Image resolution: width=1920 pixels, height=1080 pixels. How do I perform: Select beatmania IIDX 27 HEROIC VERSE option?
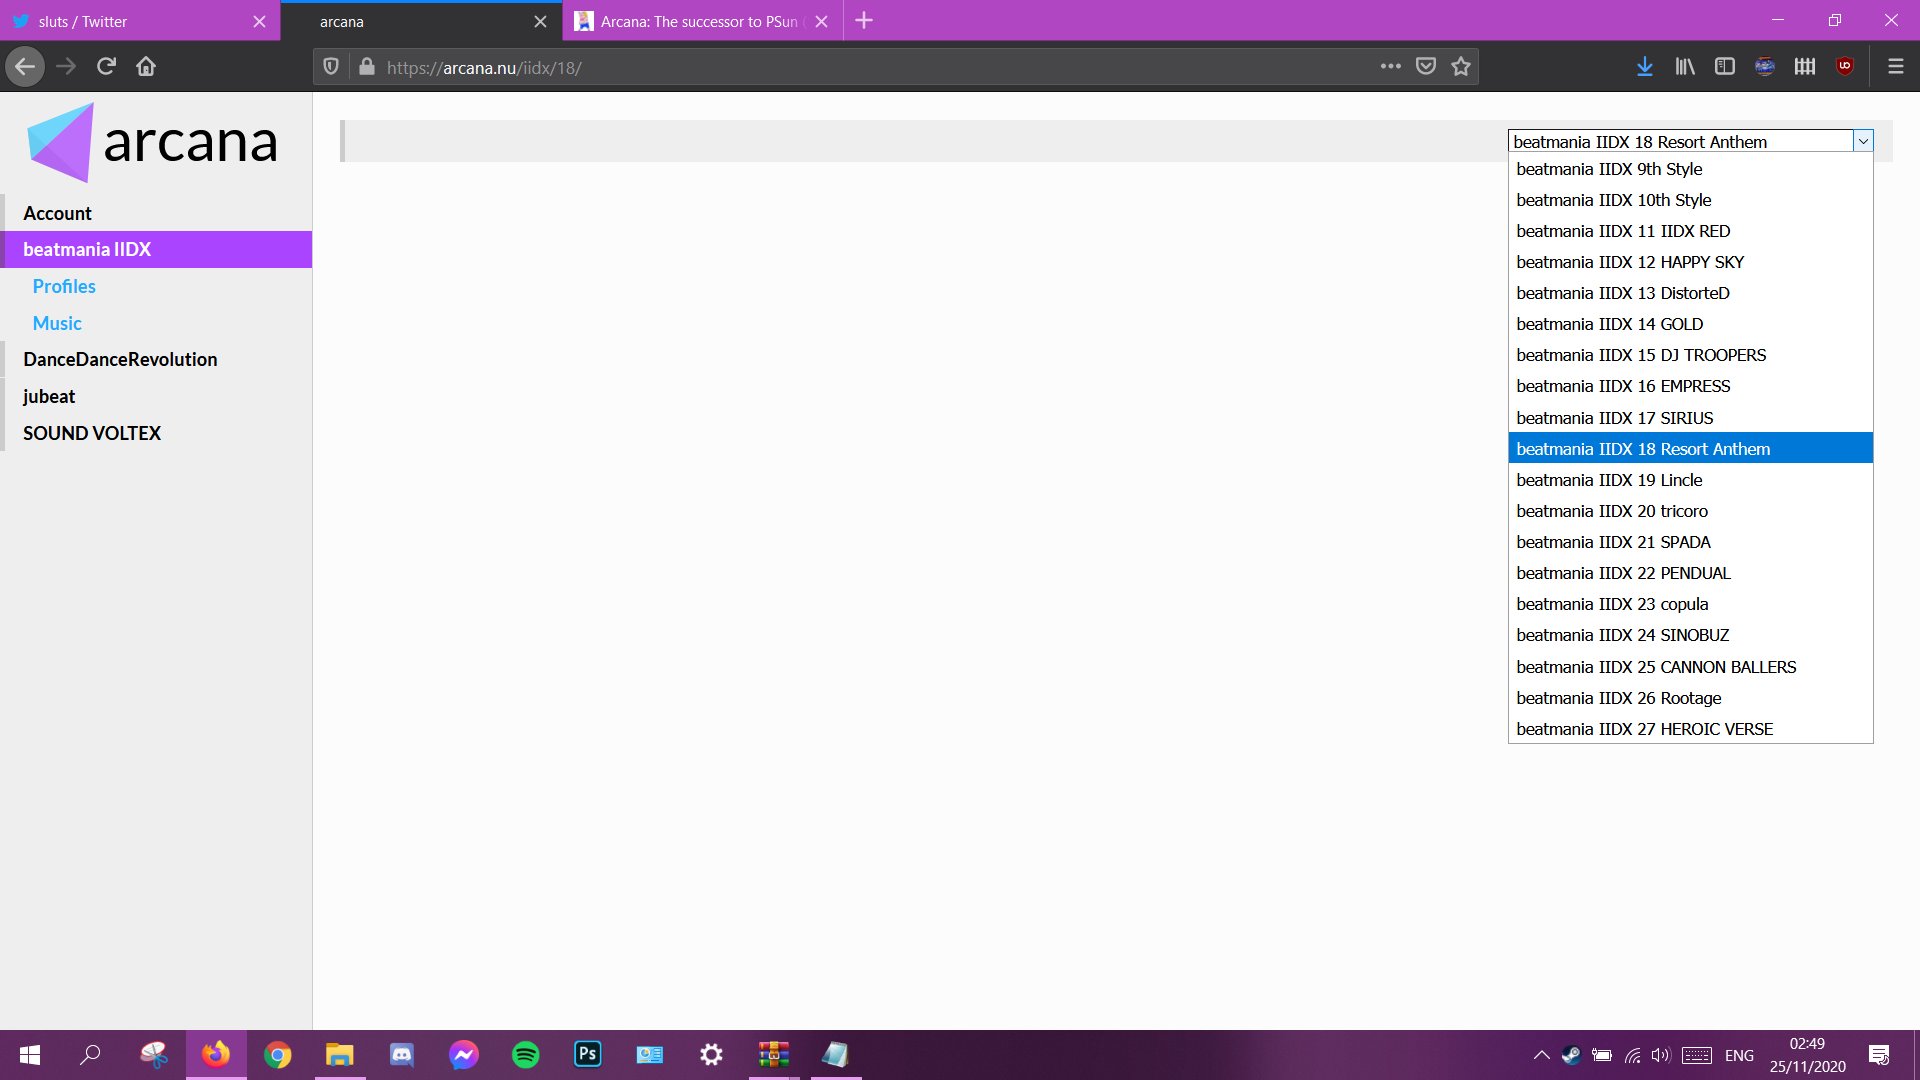1644,729
